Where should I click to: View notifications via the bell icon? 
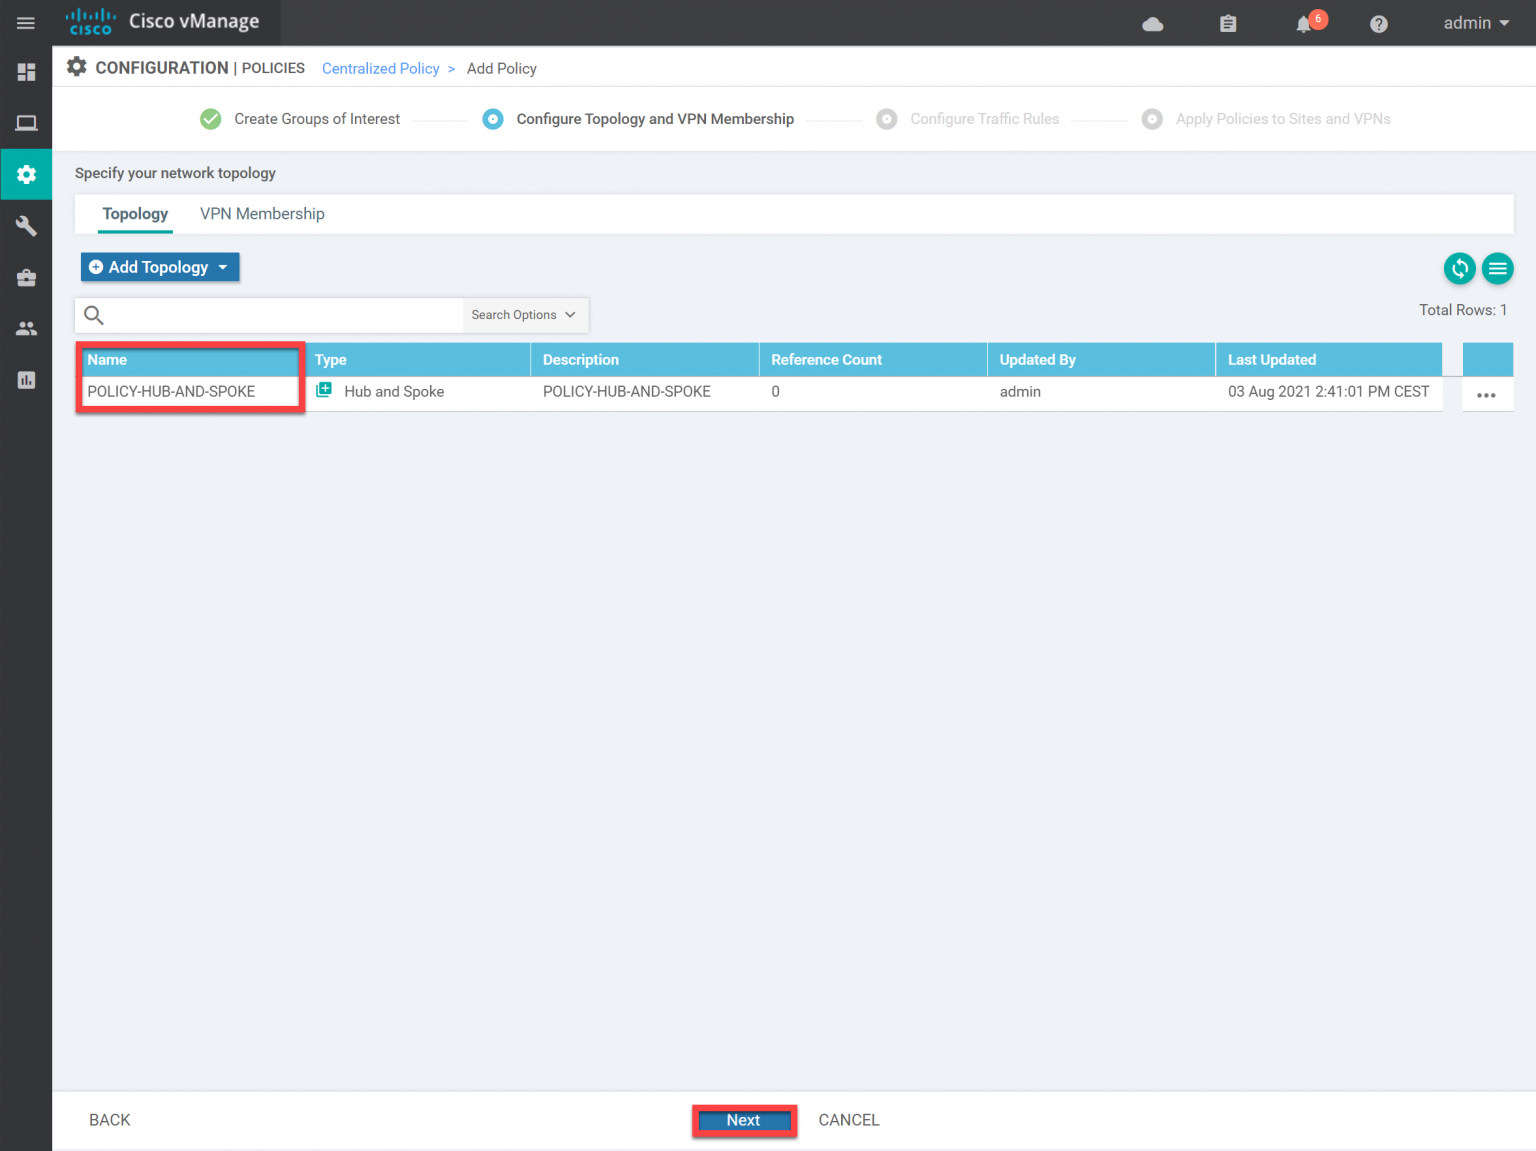(1304, 23)
